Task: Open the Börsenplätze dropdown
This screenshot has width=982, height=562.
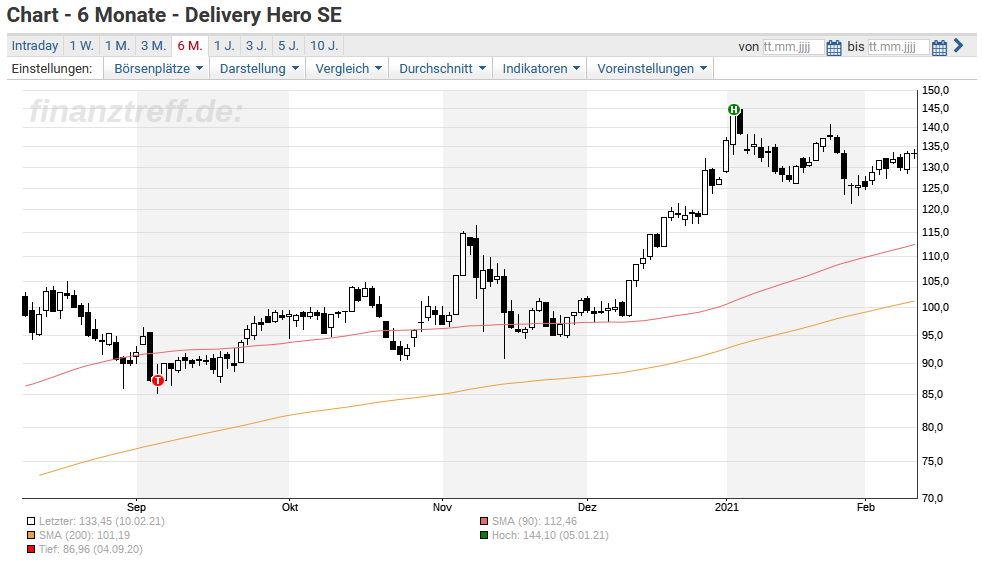Action: [x=158, y=68]
